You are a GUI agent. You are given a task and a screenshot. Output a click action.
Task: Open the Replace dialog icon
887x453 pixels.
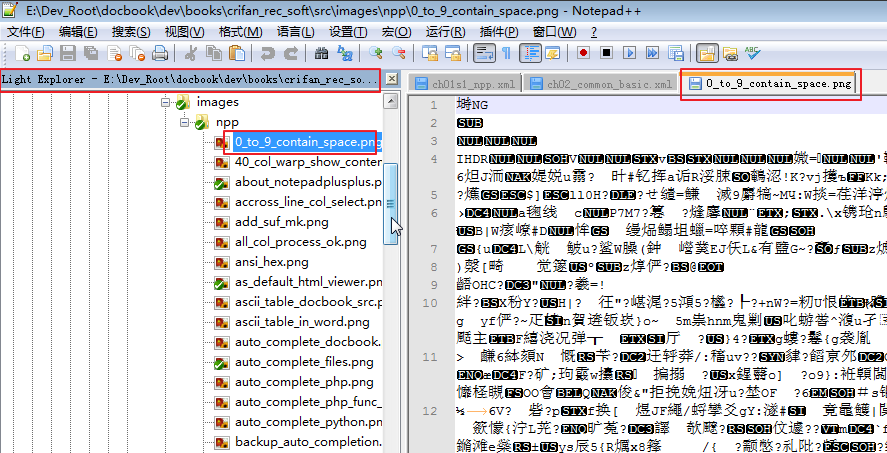point(345,53)
